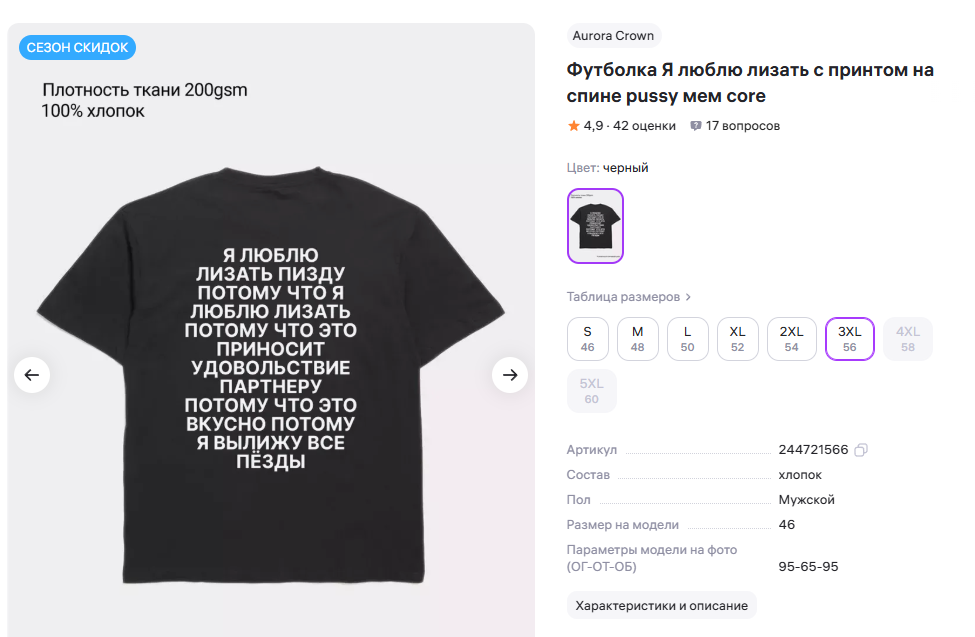Image resolution: width=975 pixels, height=637 pixels.
Task: Go to the next product photo
Action: [x=510, y=375]
